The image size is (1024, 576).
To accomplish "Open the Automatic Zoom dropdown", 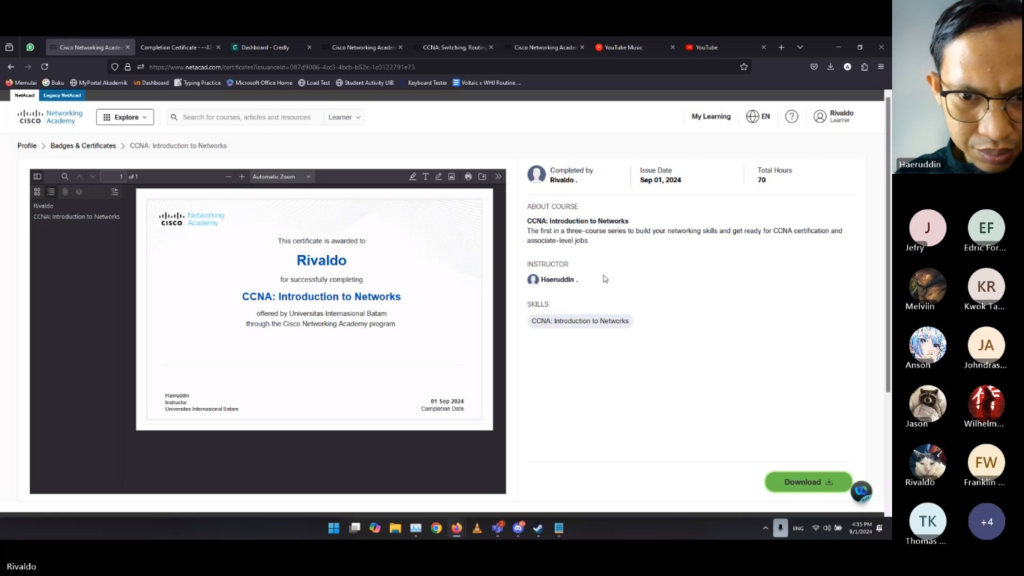I will pyautogui.click(x=281, y=177).
